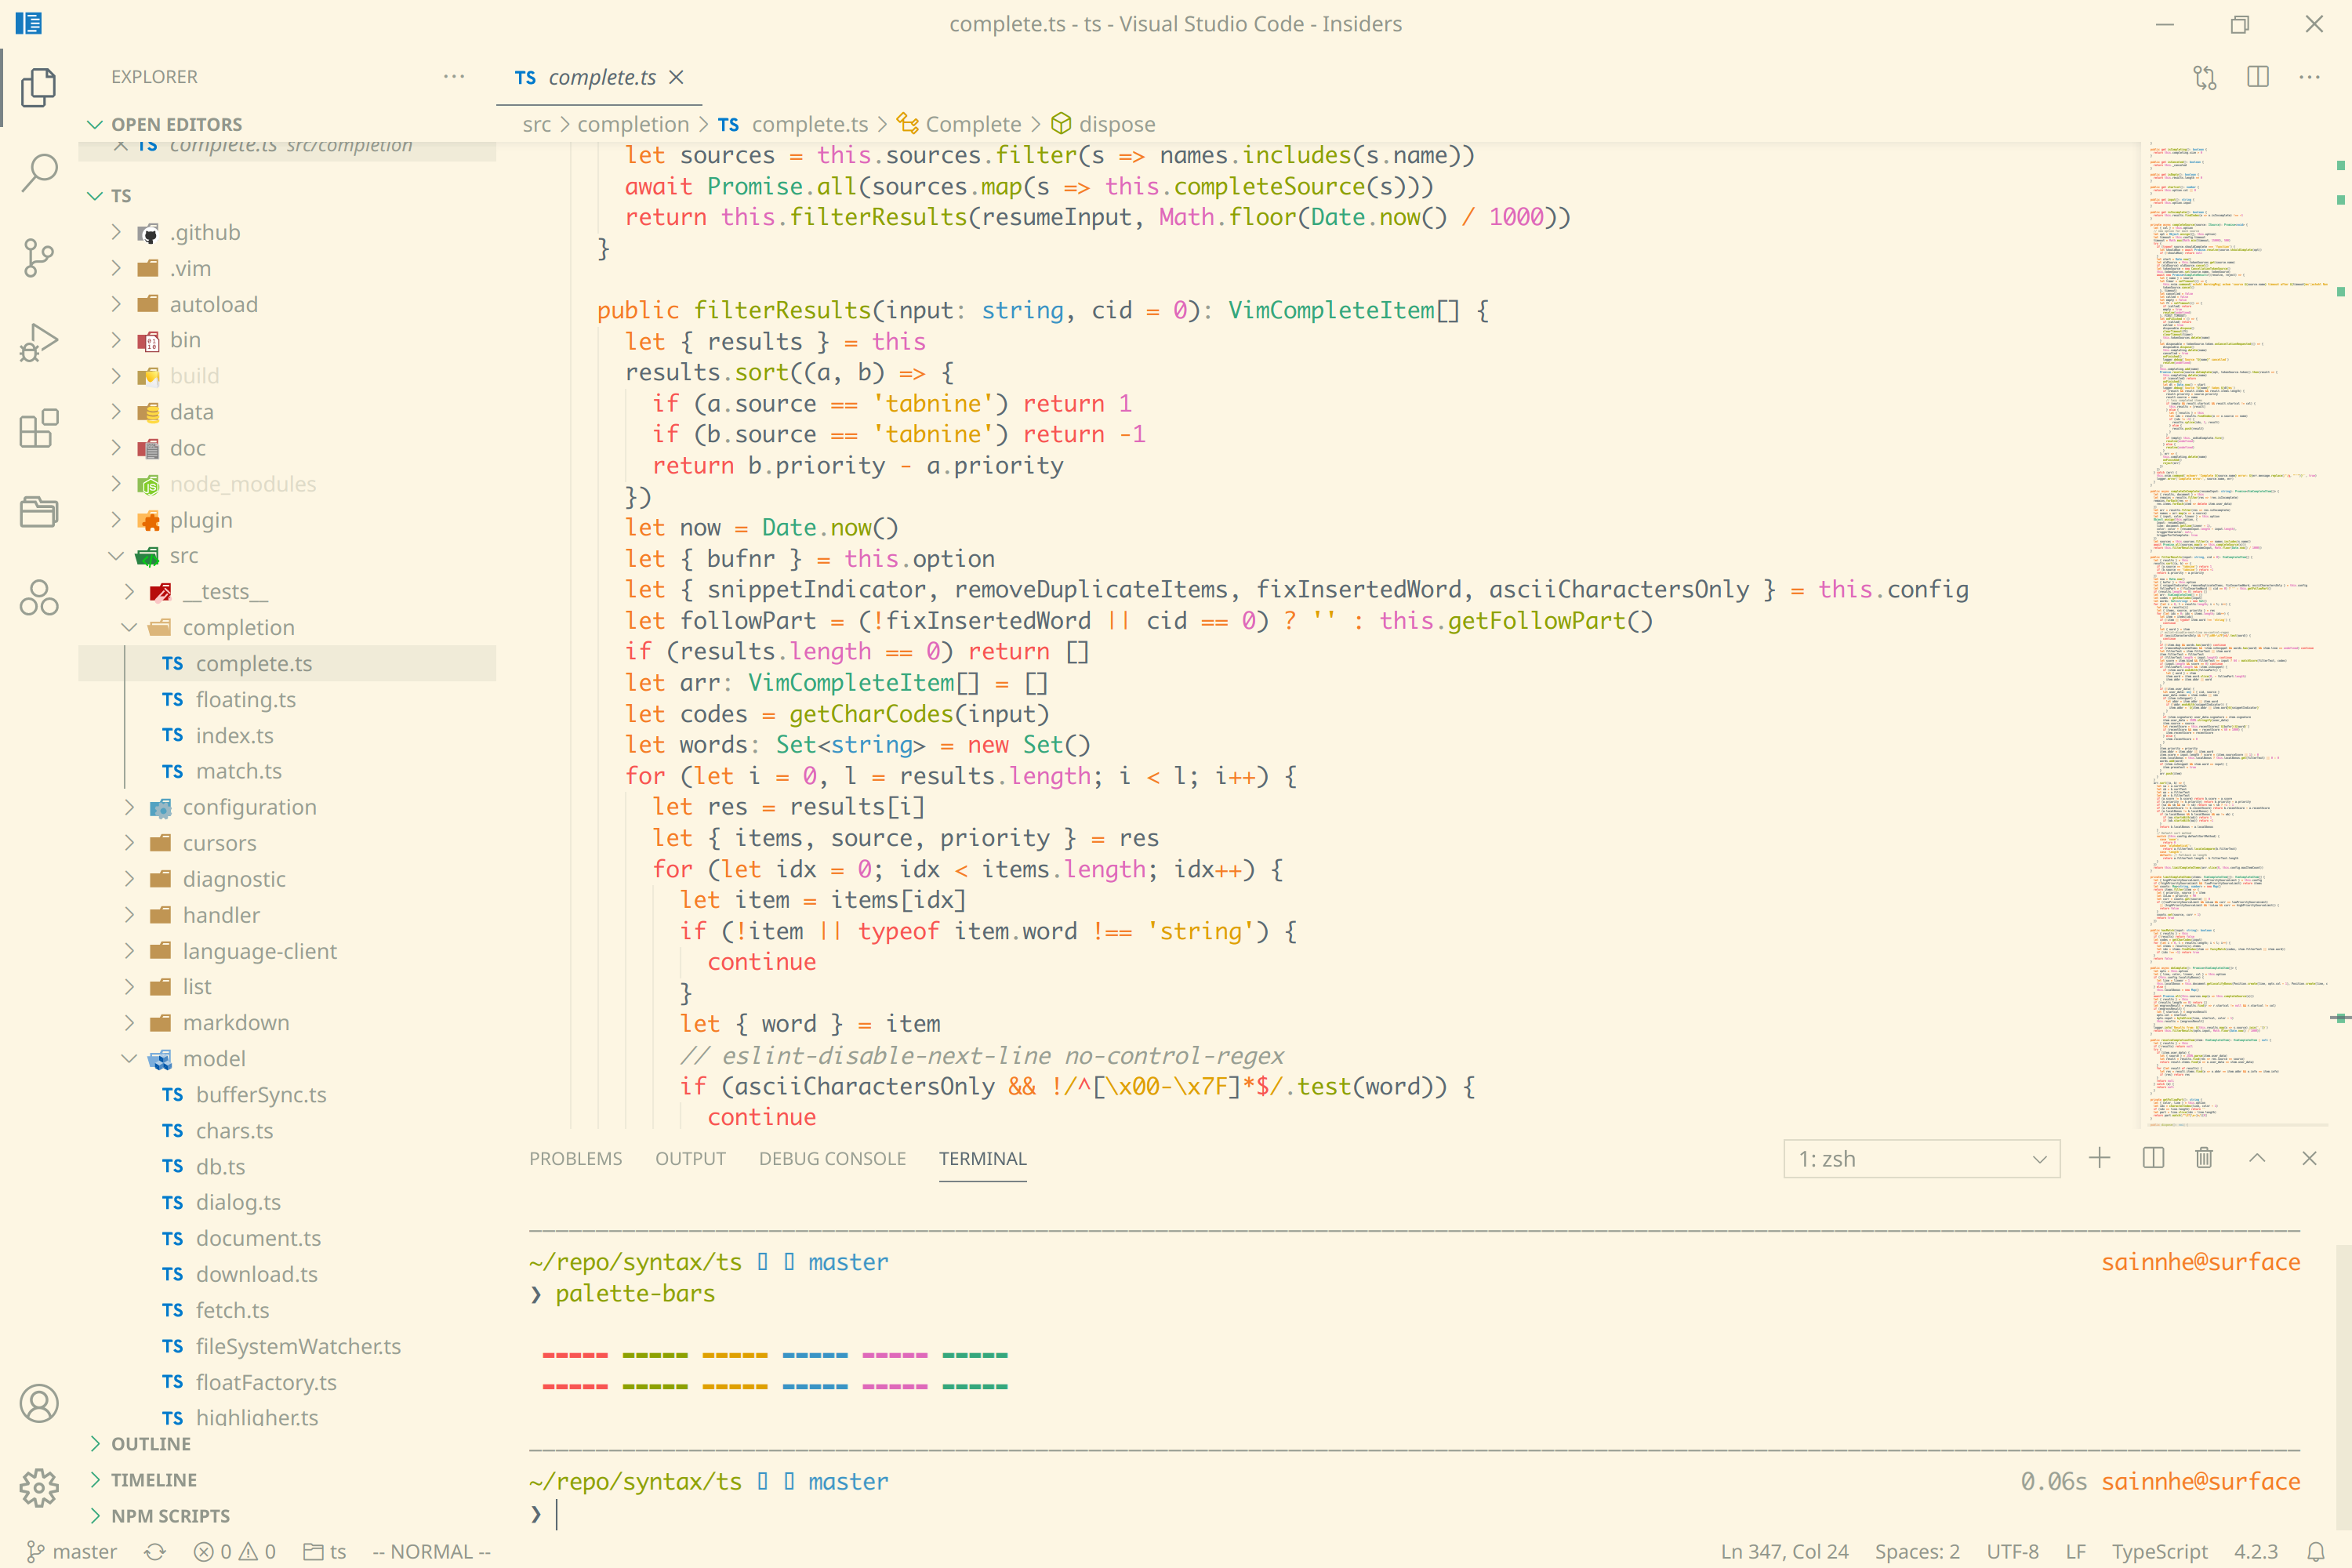Toggle notifications bell in status bar
Image resolution: width=2352 pixels, height=1568 pixels.
tap(2316, 1551)
